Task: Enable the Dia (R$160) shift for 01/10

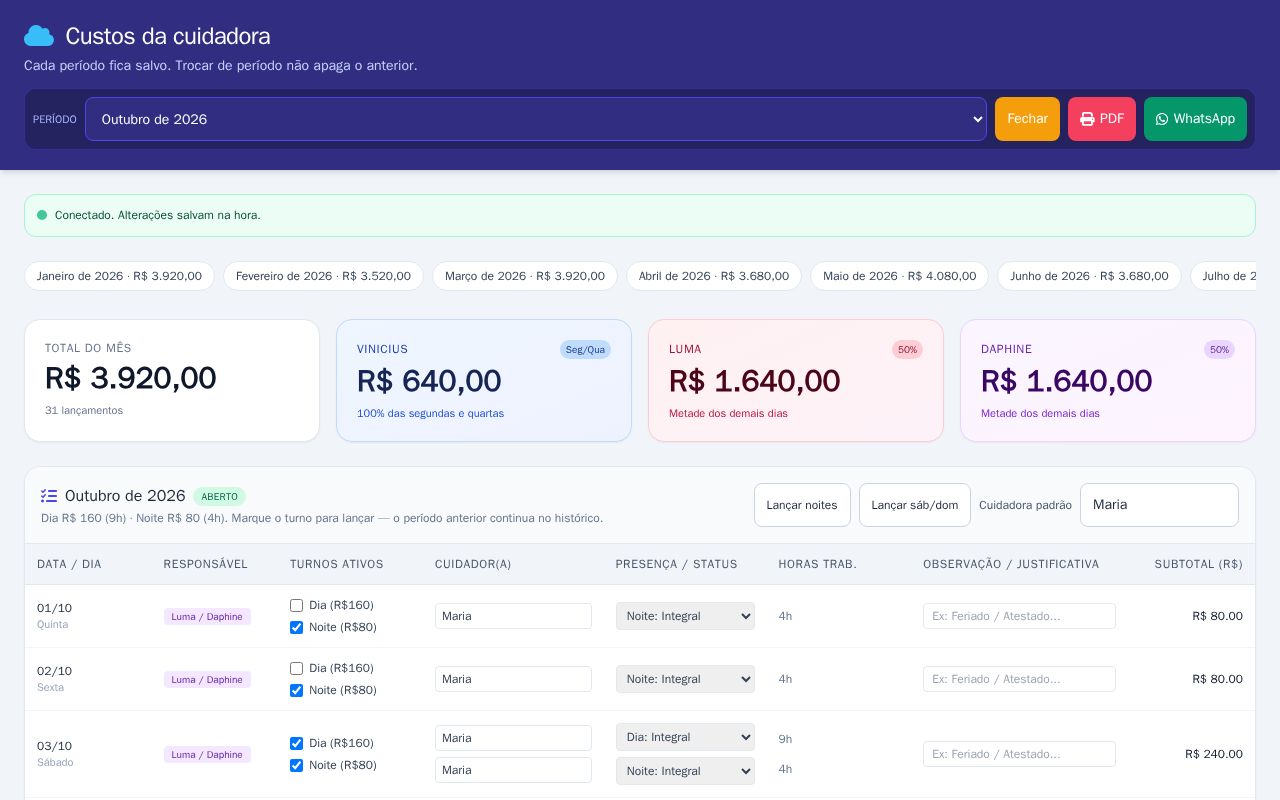Action: pyautogui.click(x=296, y=605)
